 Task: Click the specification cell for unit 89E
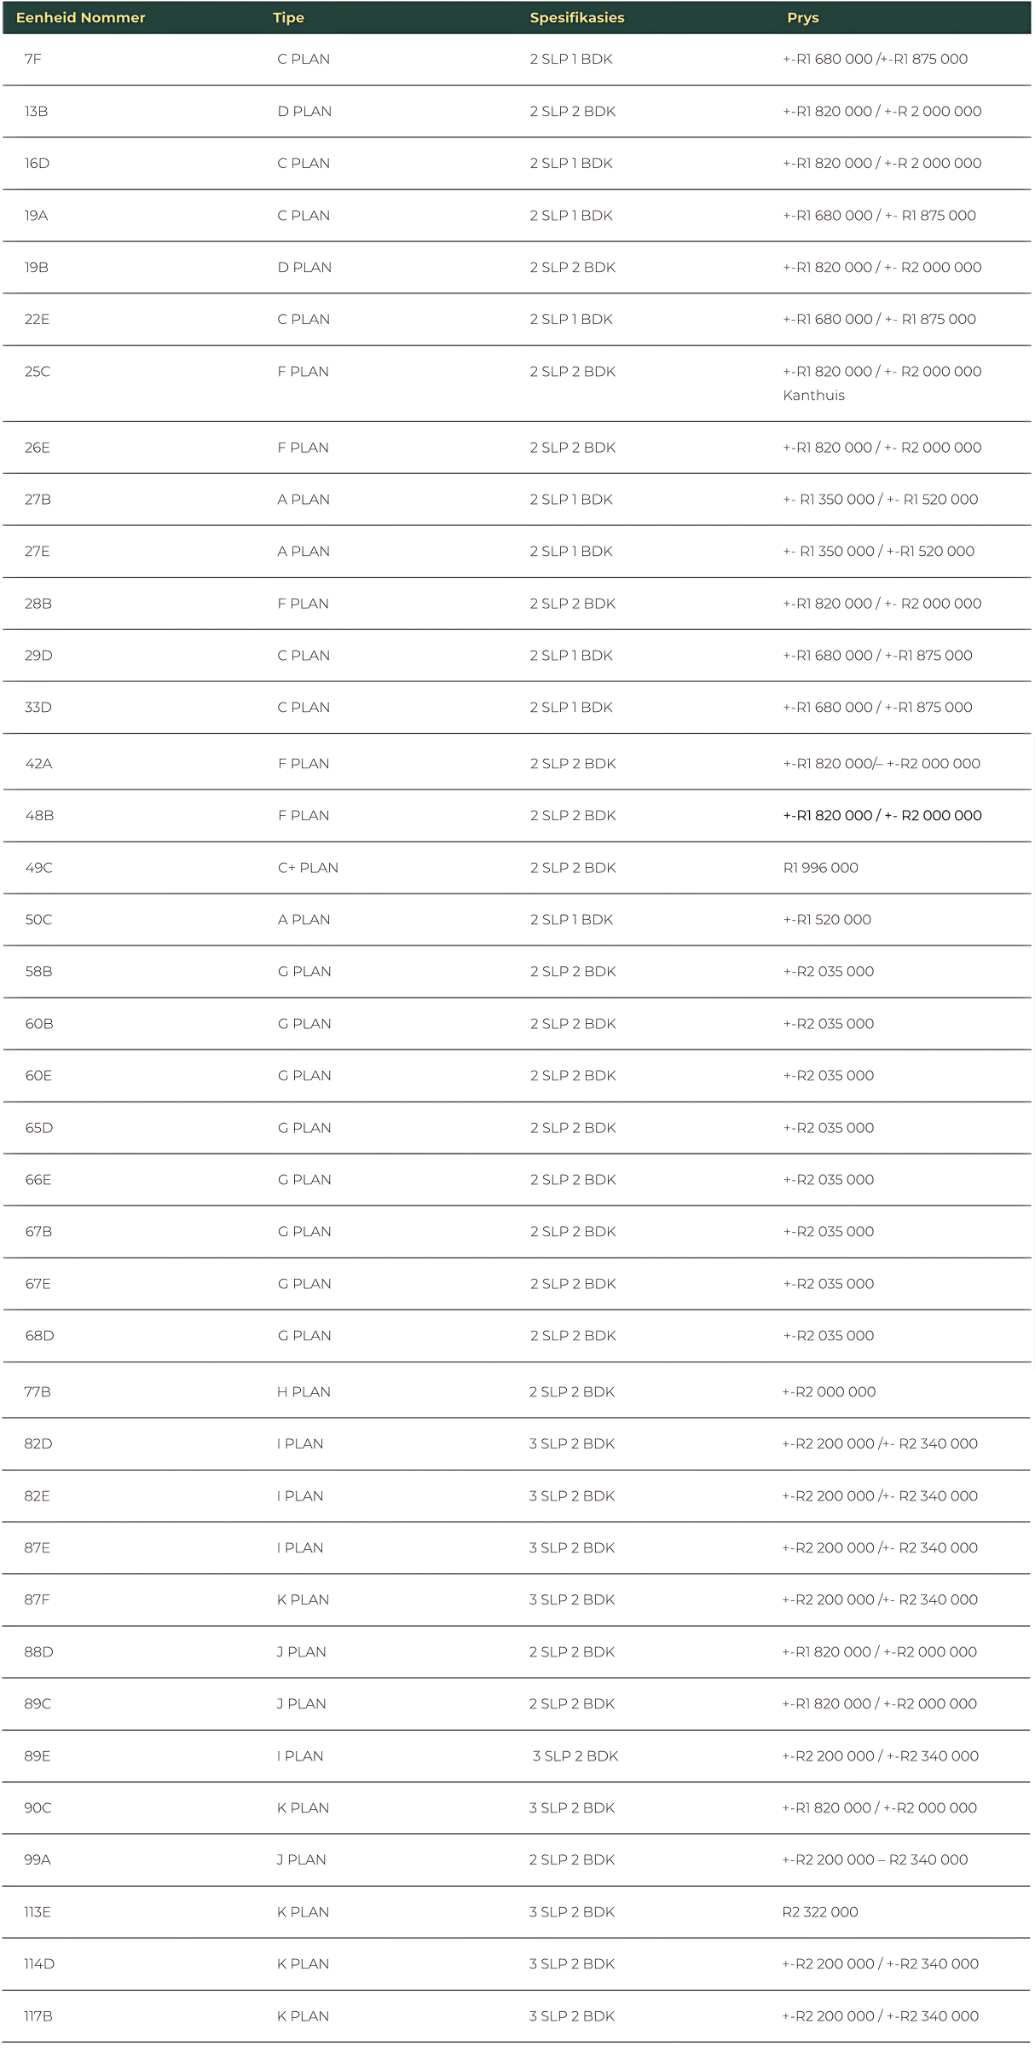pyautogui.click(x=575, y=1756)
